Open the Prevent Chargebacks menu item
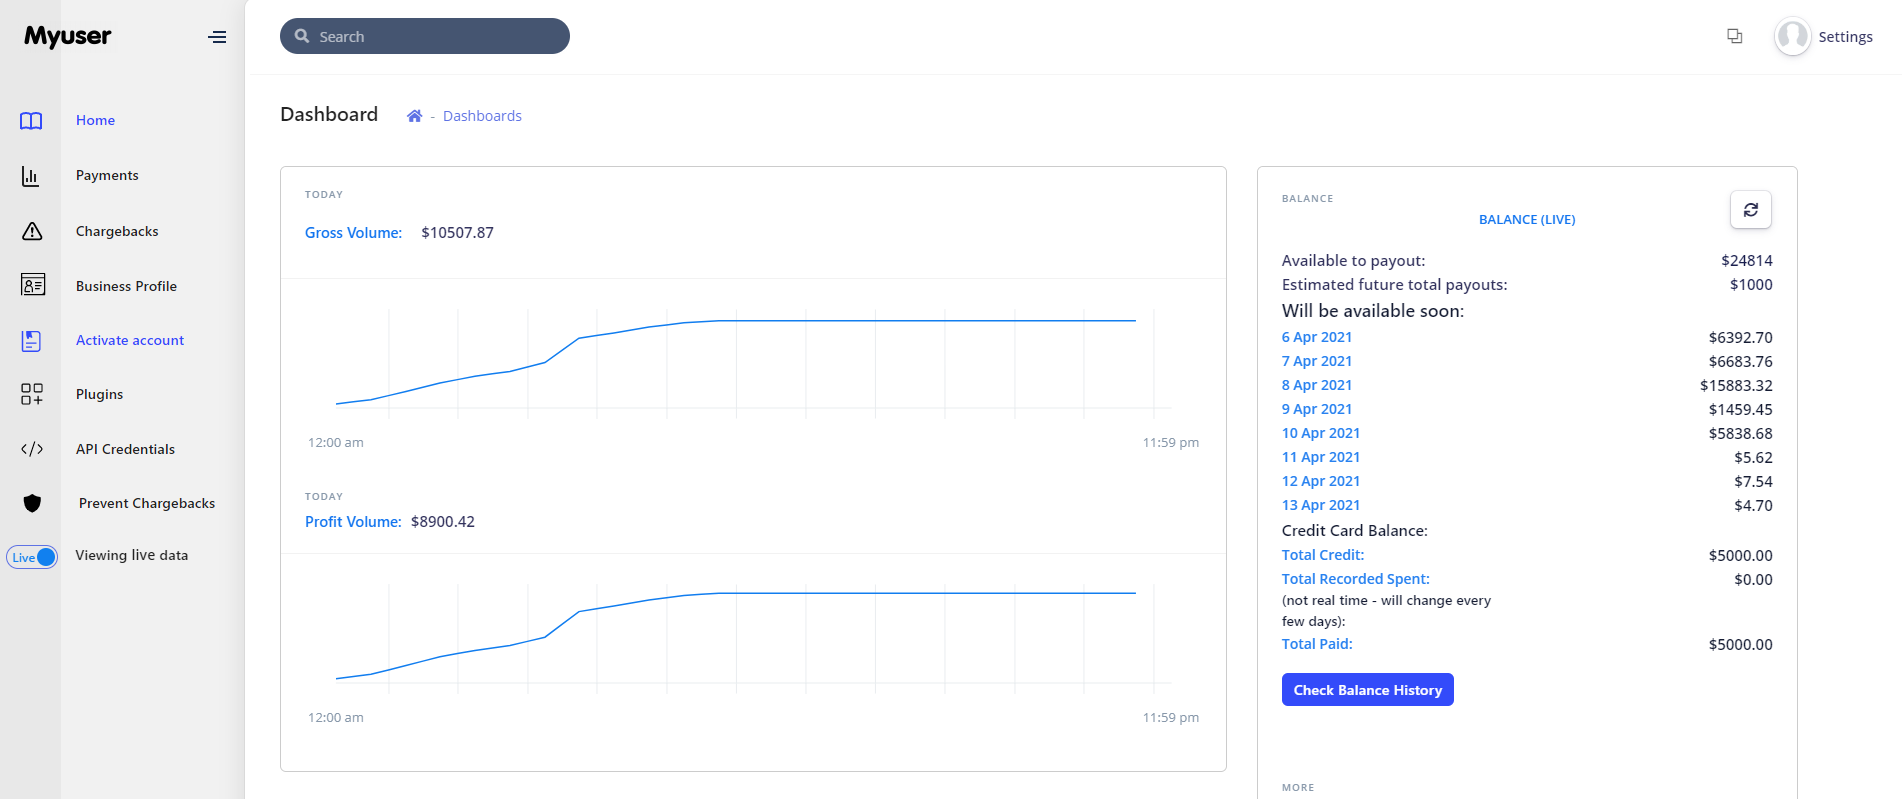The image size is (1902, 811). coord(147,503)
